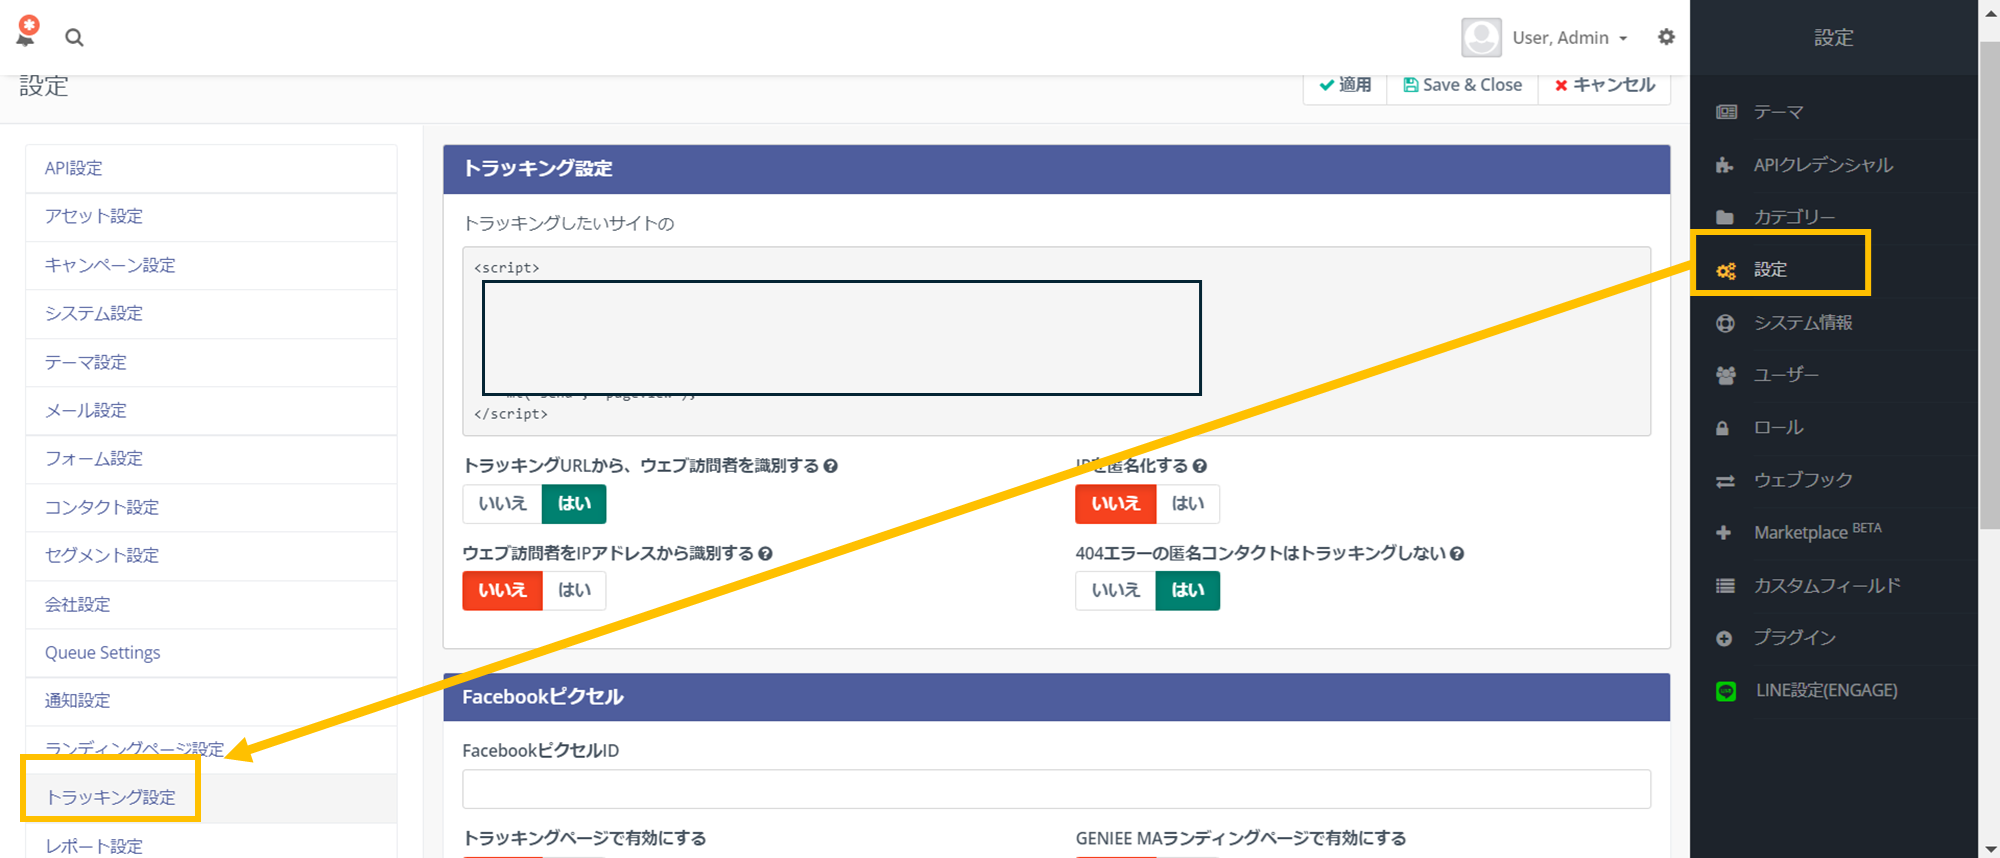Set ウェブ訪問者をIPアドレスから識別する to はい
The image size is (2000, 858).
(574, 591)
